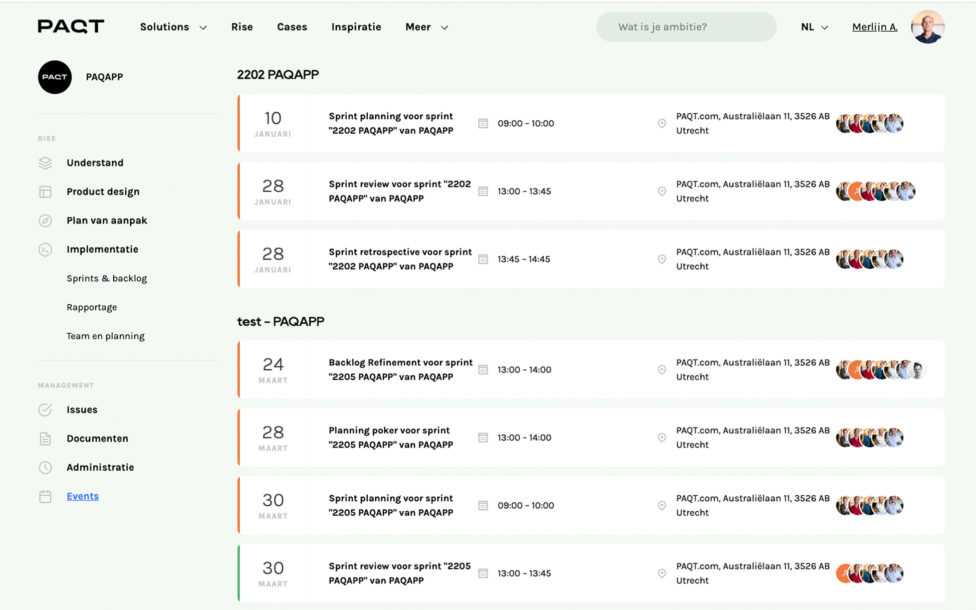Open the Understand layers icon

[45, 163]
